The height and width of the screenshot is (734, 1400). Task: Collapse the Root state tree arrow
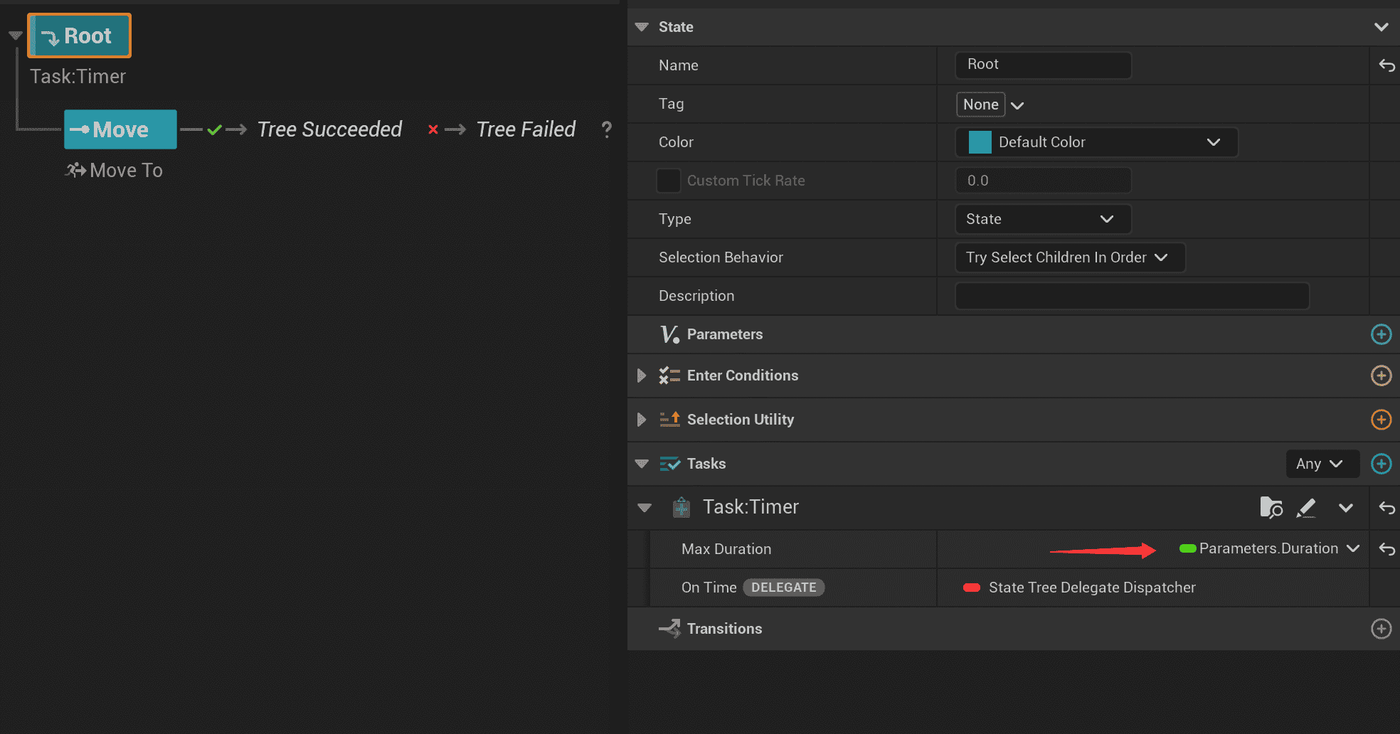[15, 36]
